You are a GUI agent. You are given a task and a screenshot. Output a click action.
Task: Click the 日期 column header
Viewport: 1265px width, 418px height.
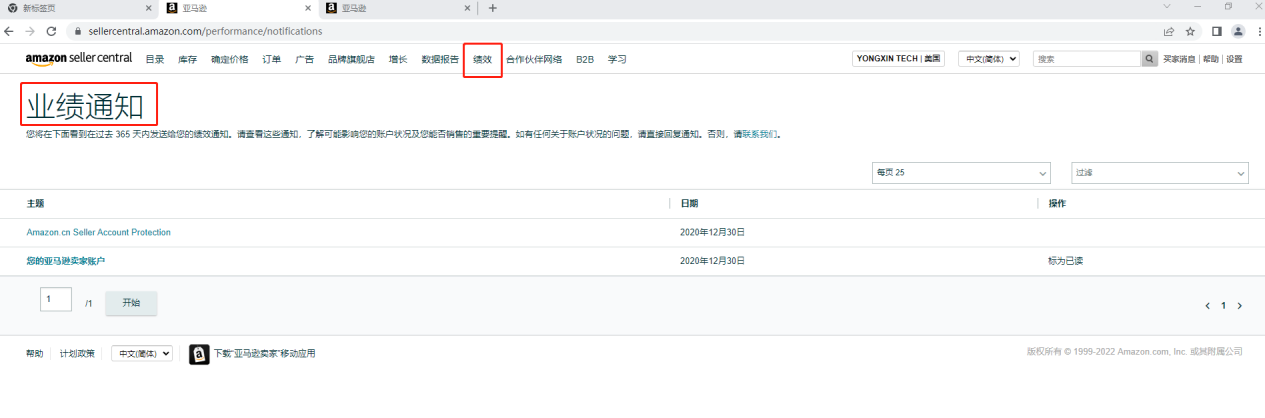(x=689, y=203)
